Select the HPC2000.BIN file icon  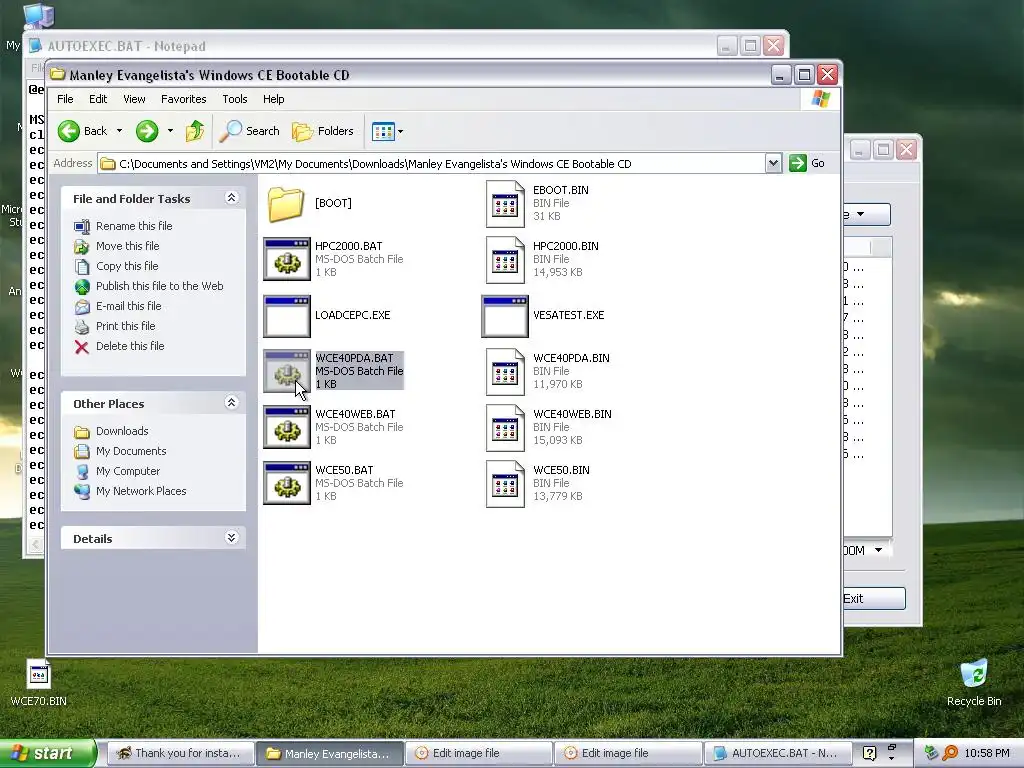[x=505, y=260]
